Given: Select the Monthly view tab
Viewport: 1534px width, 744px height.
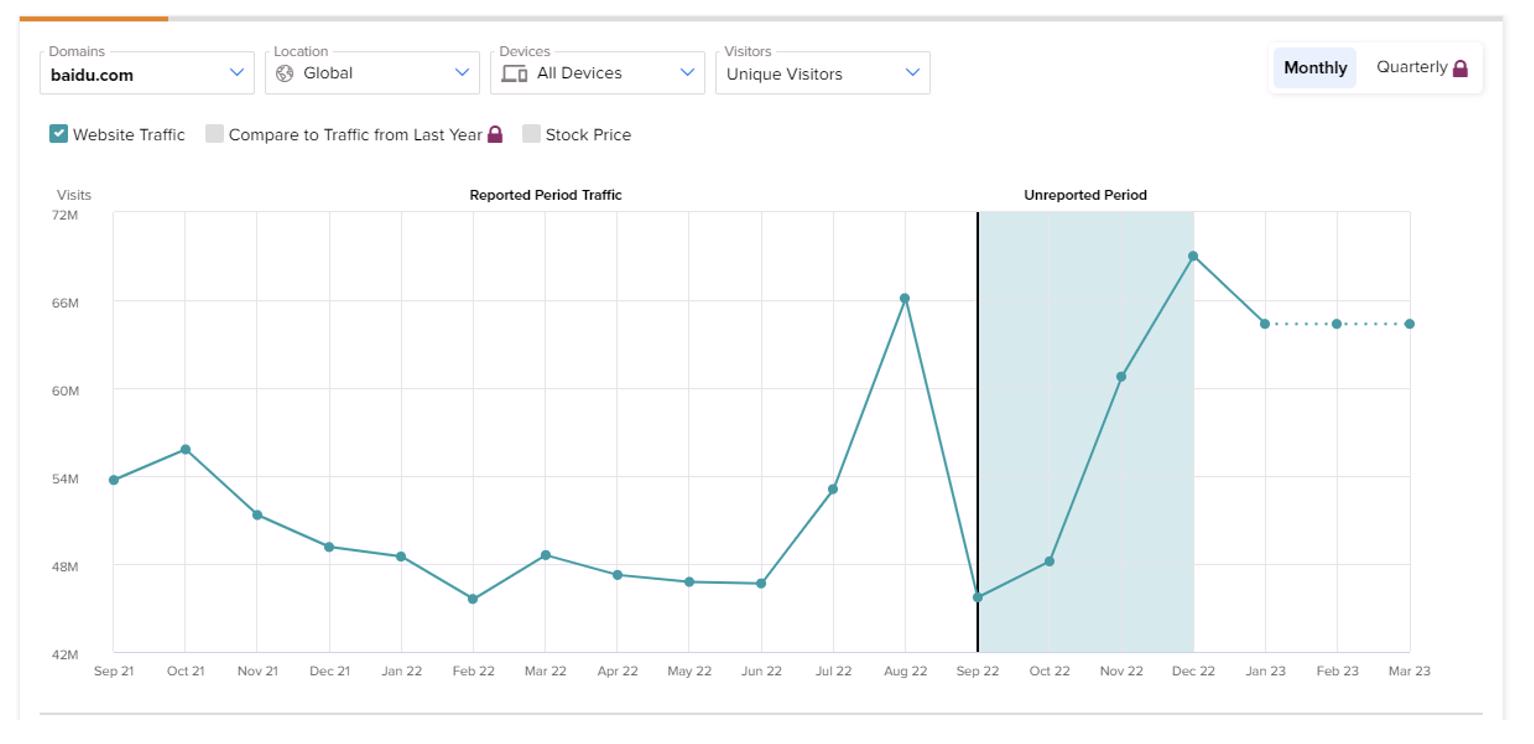Looking at the screenshot, I should 1314,68.
